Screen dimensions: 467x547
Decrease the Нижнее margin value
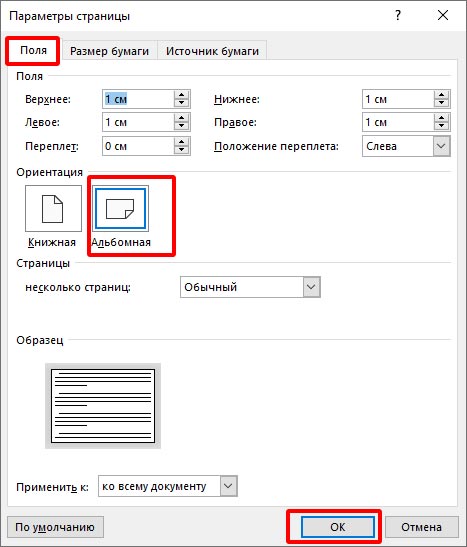click(x=442, y=103)
